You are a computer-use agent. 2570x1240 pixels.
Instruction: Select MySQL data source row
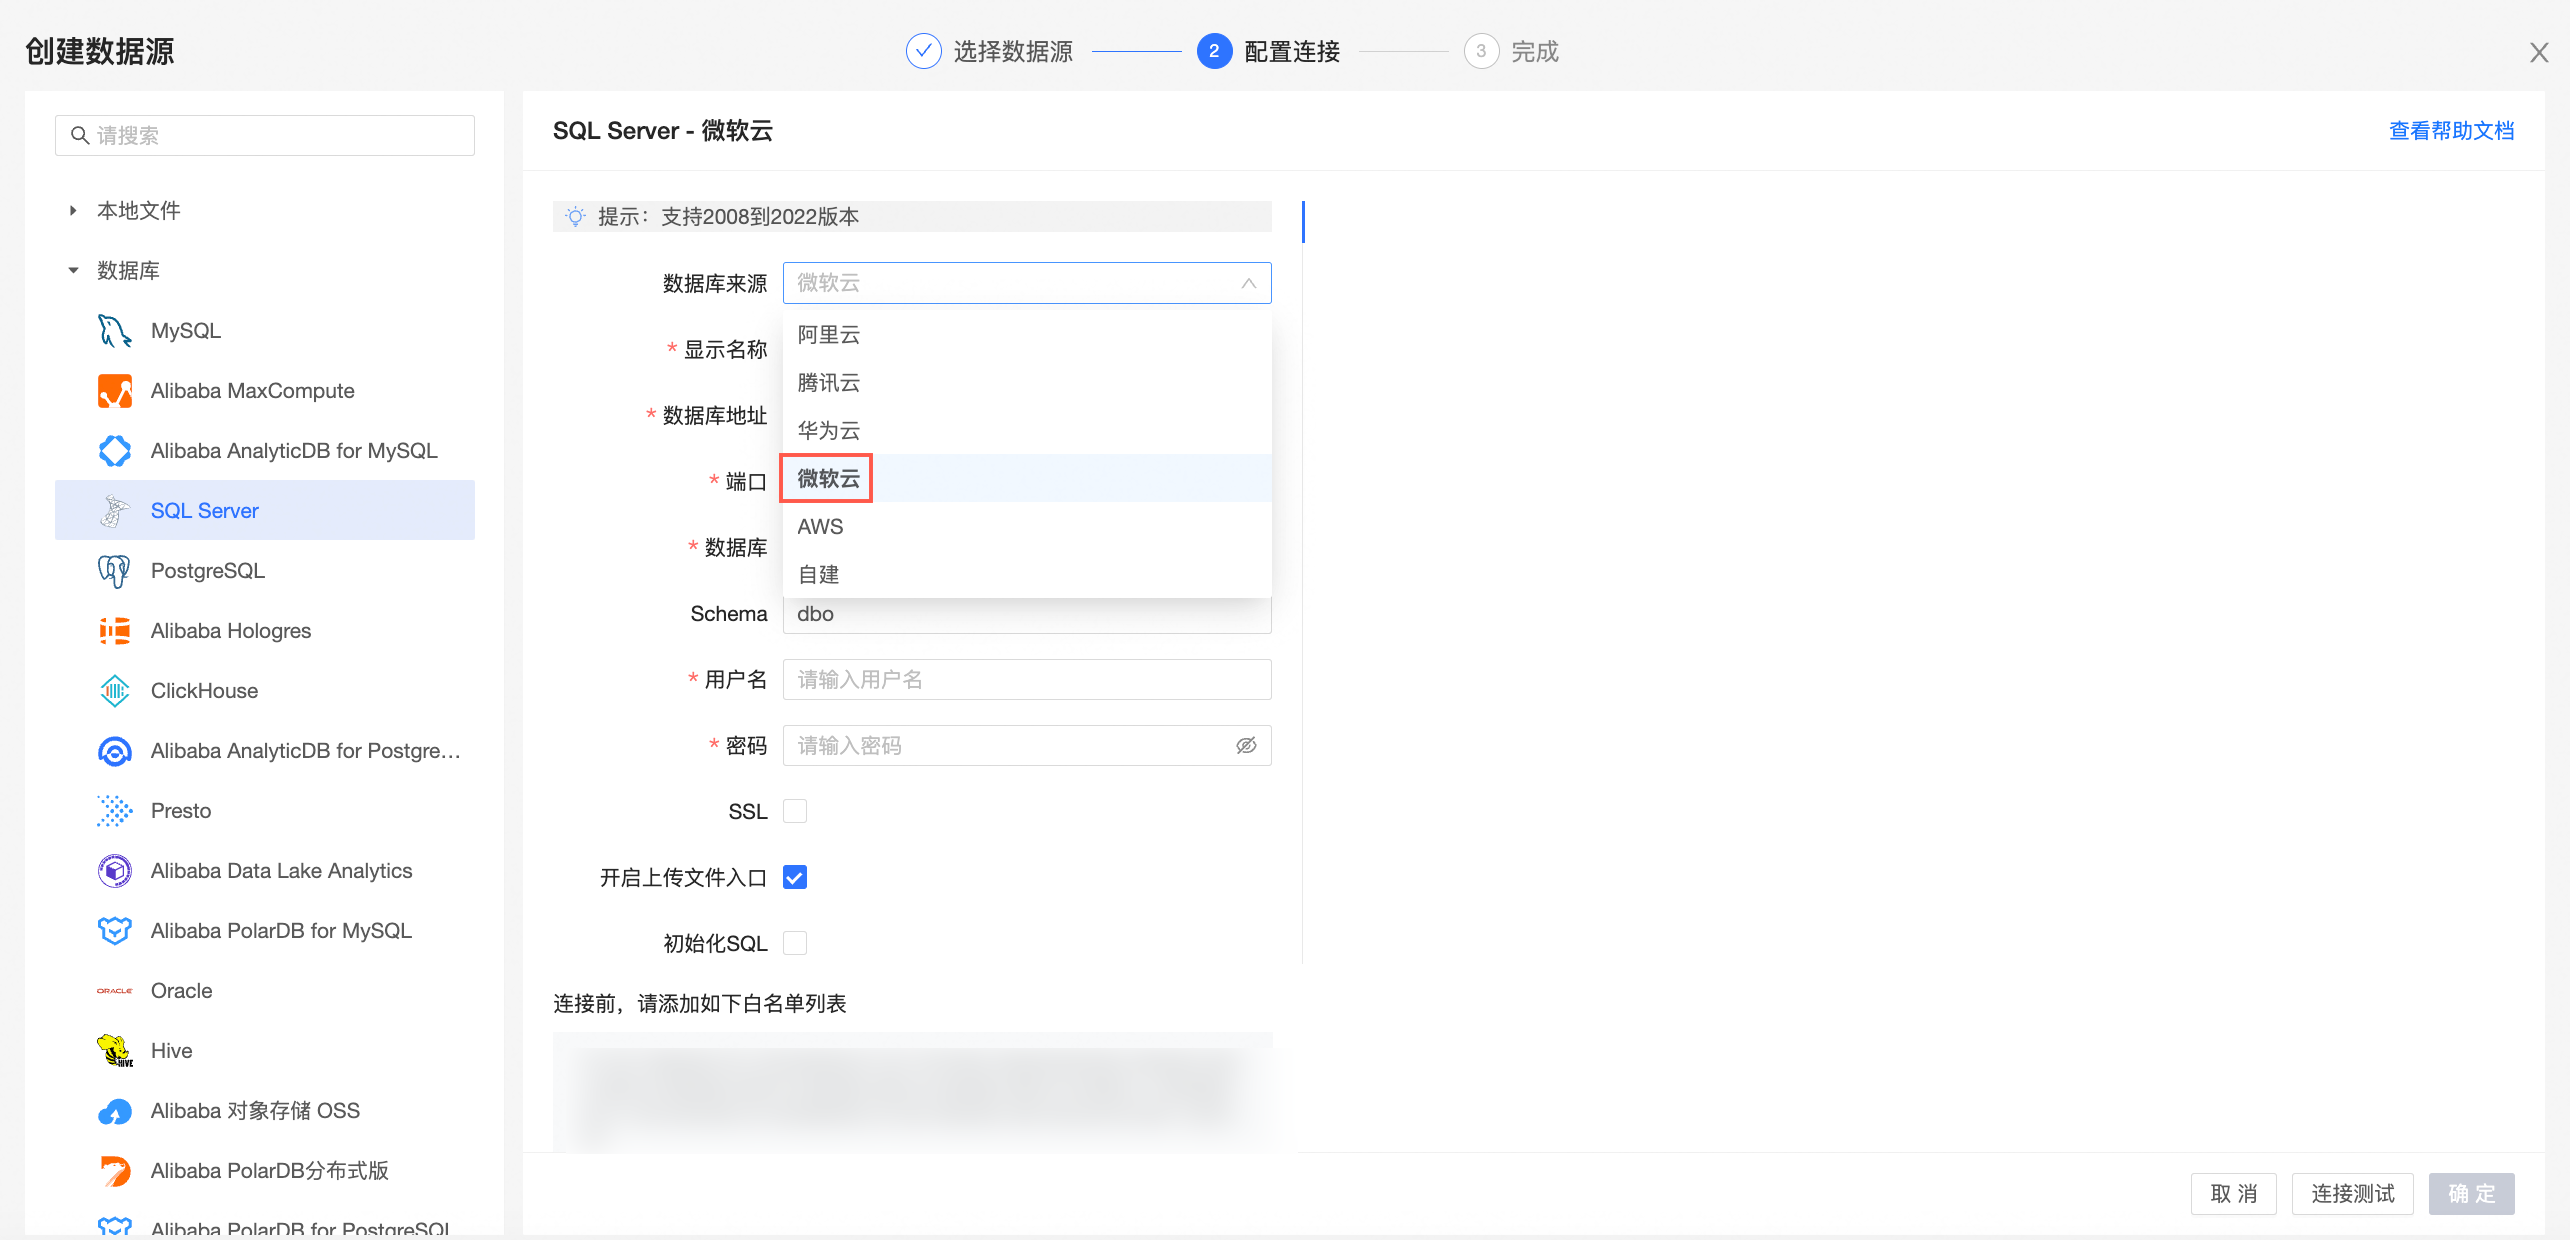[265, 331]
